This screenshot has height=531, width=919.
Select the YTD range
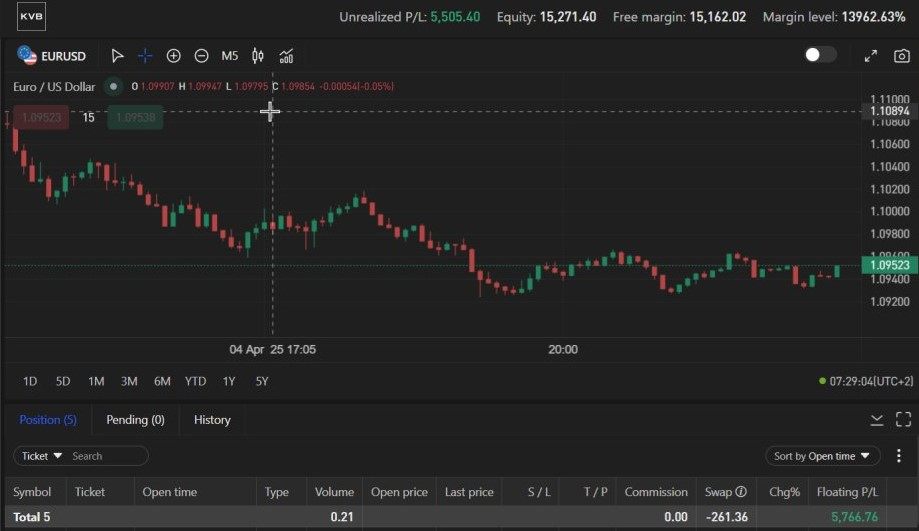195,382
